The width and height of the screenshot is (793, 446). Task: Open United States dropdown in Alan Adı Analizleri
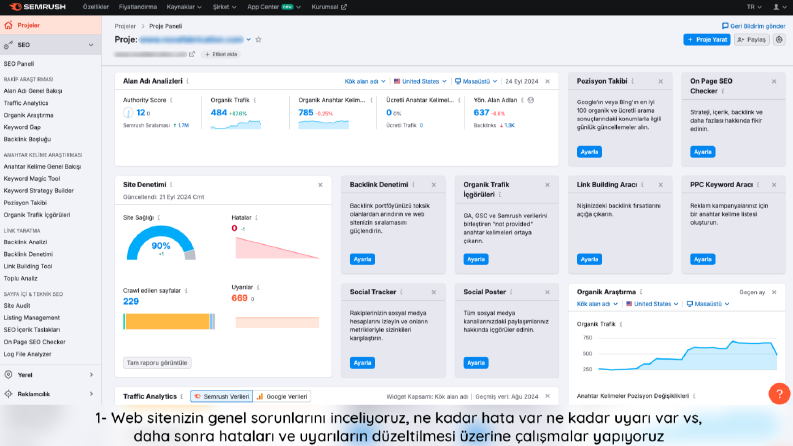(420, 81)
